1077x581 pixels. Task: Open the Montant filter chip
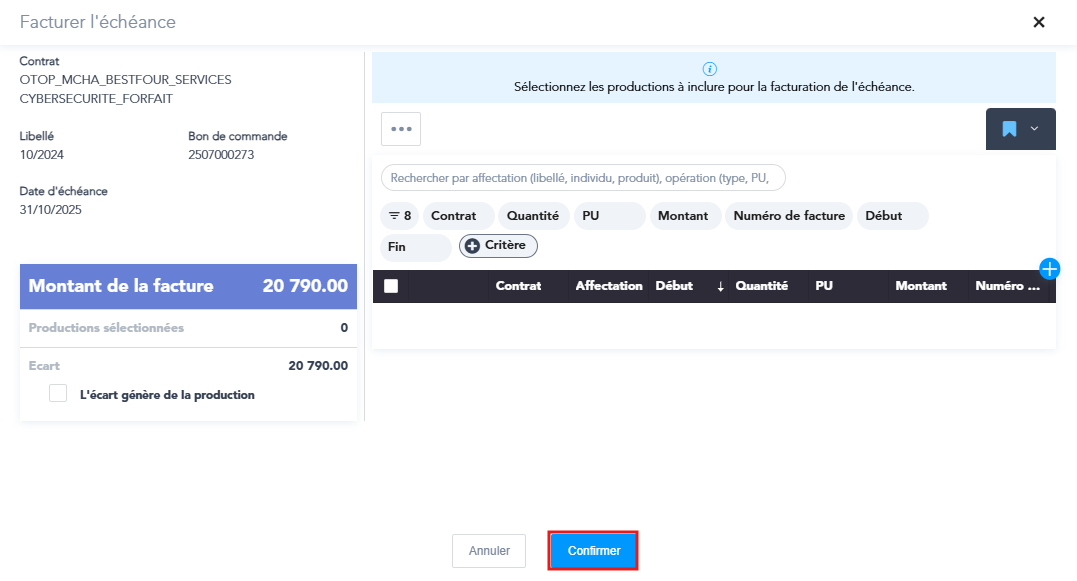click(684, 216)
